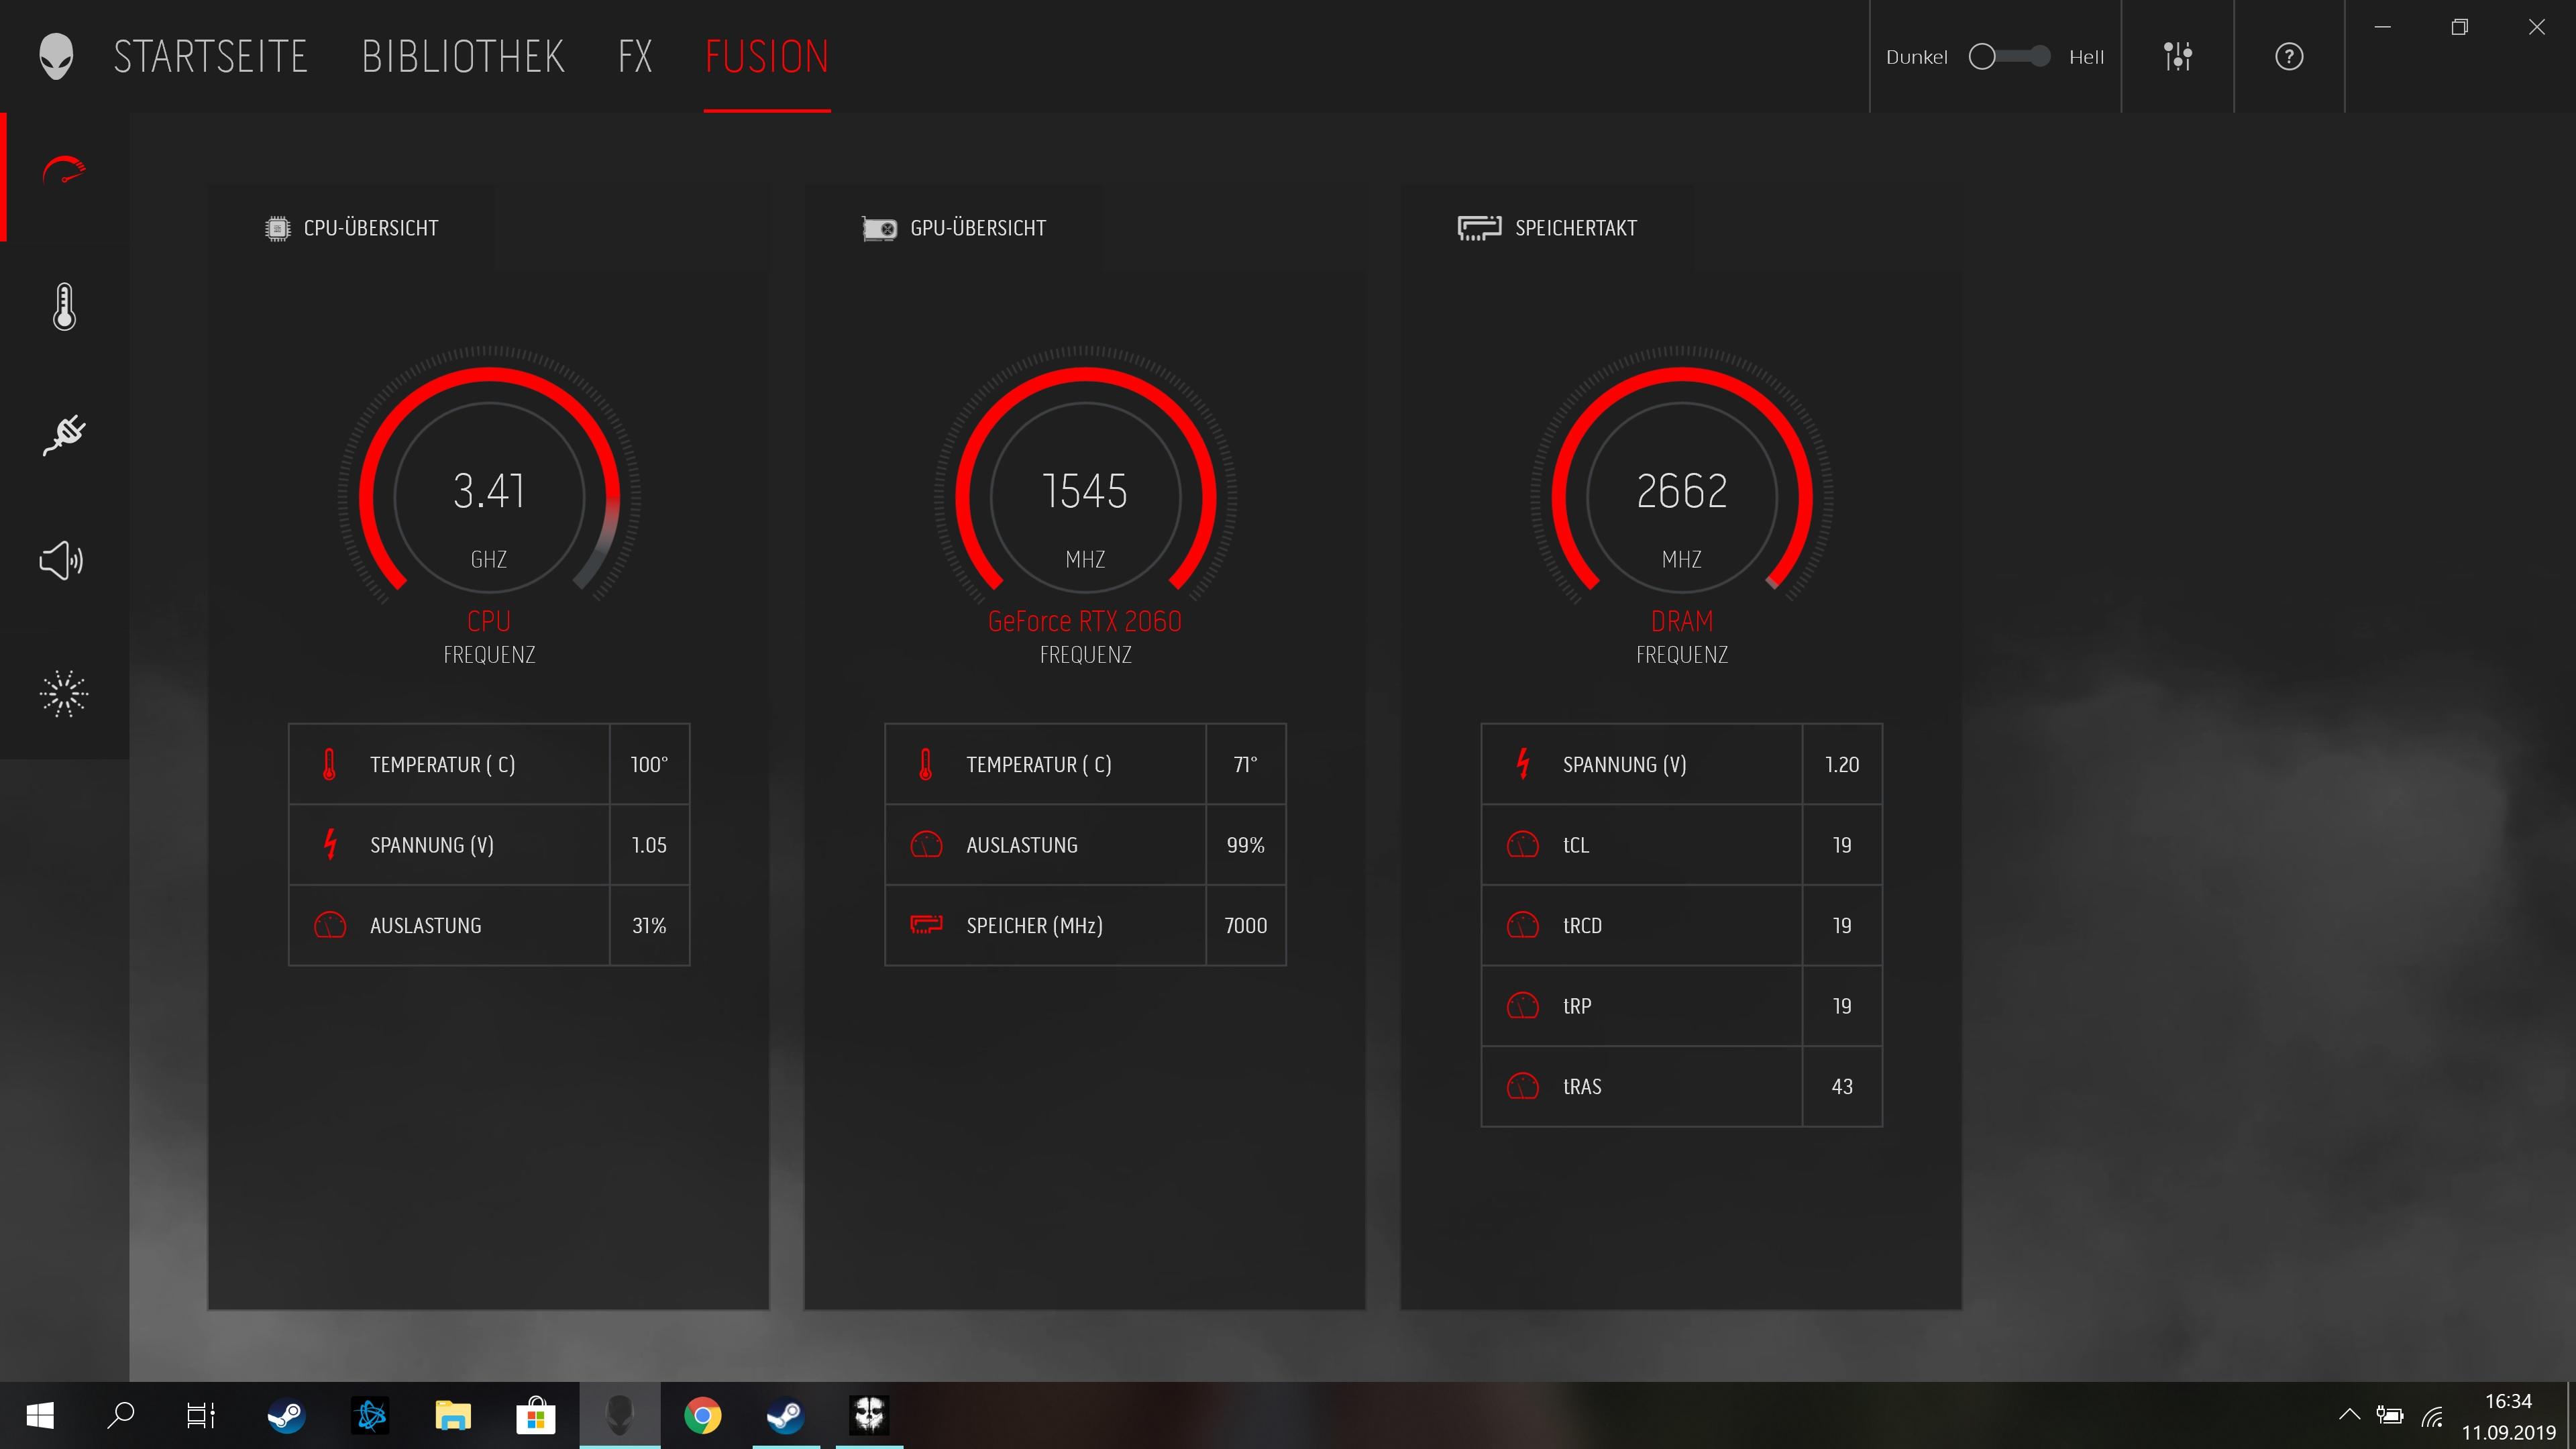Viewport: 2576px width, 1449px height.
Task: Open the performance gauge sidebar section
Action: (x=64, y=172)
